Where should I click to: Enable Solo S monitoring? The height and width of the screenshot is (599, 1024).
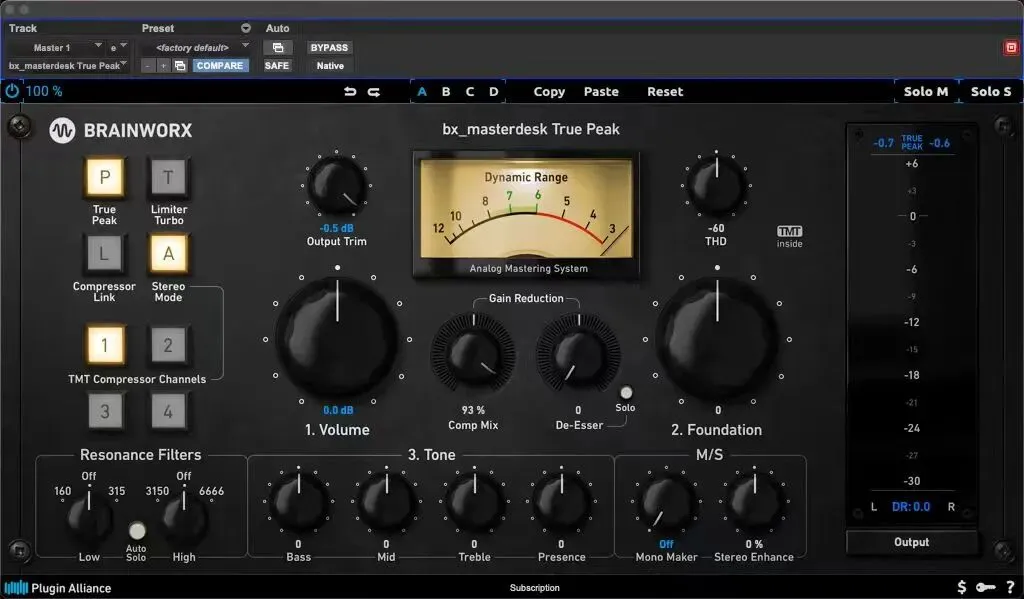991,91
